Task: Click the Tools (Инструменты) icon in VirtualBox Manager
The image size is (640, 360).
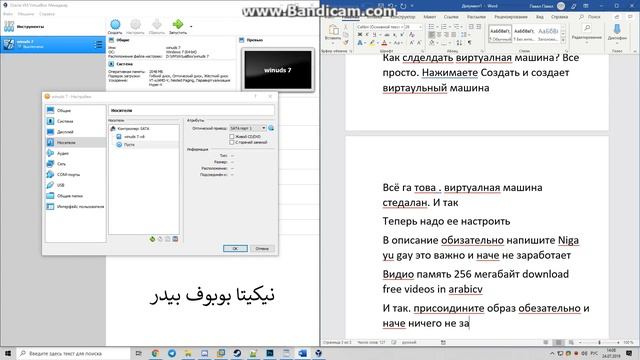Action: click(9, 27)
